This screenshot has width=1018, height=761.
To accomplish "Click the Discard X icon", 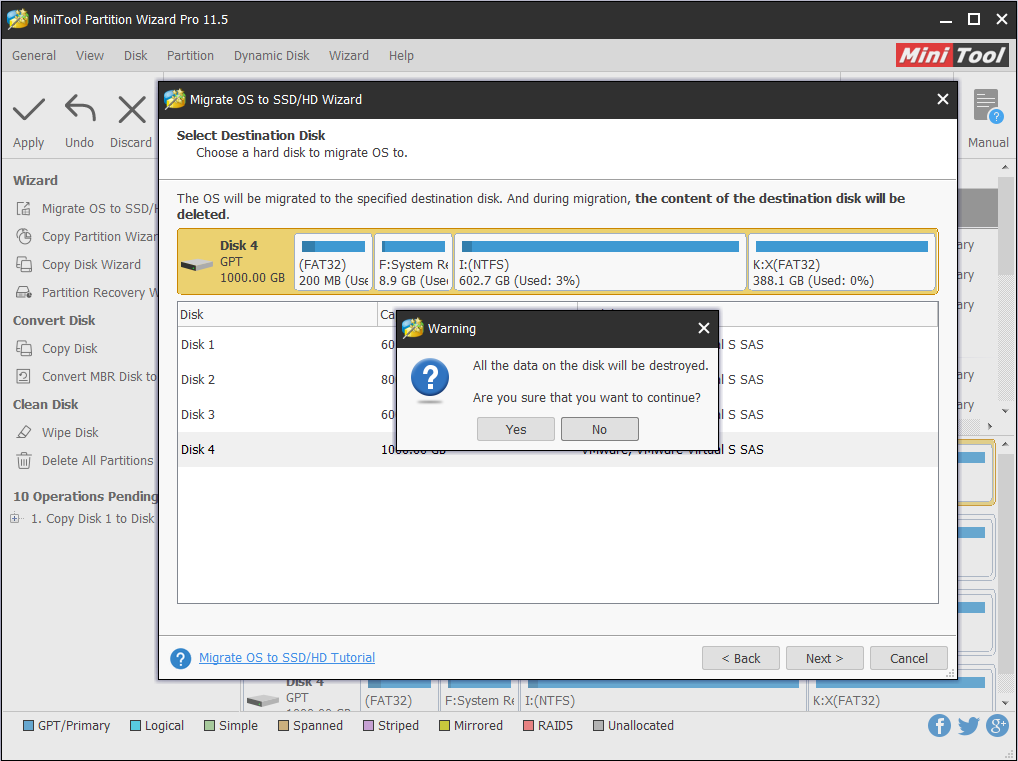I will (132, 109).
